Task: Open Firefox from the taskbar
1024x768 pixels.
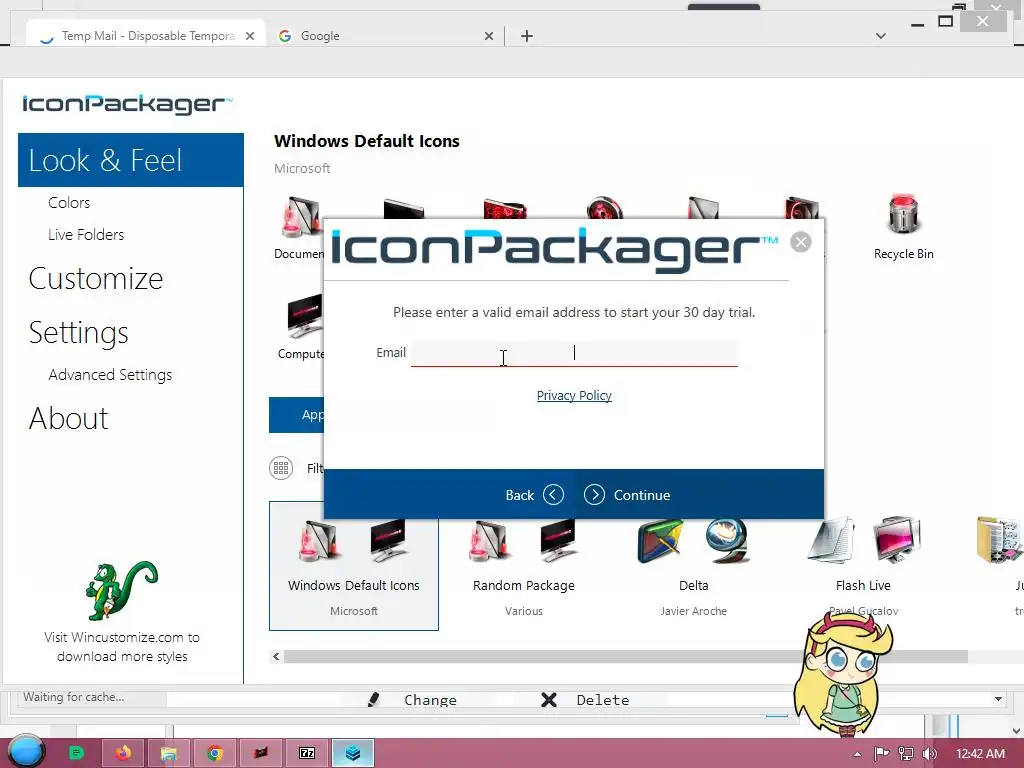Action: point(123,753)
